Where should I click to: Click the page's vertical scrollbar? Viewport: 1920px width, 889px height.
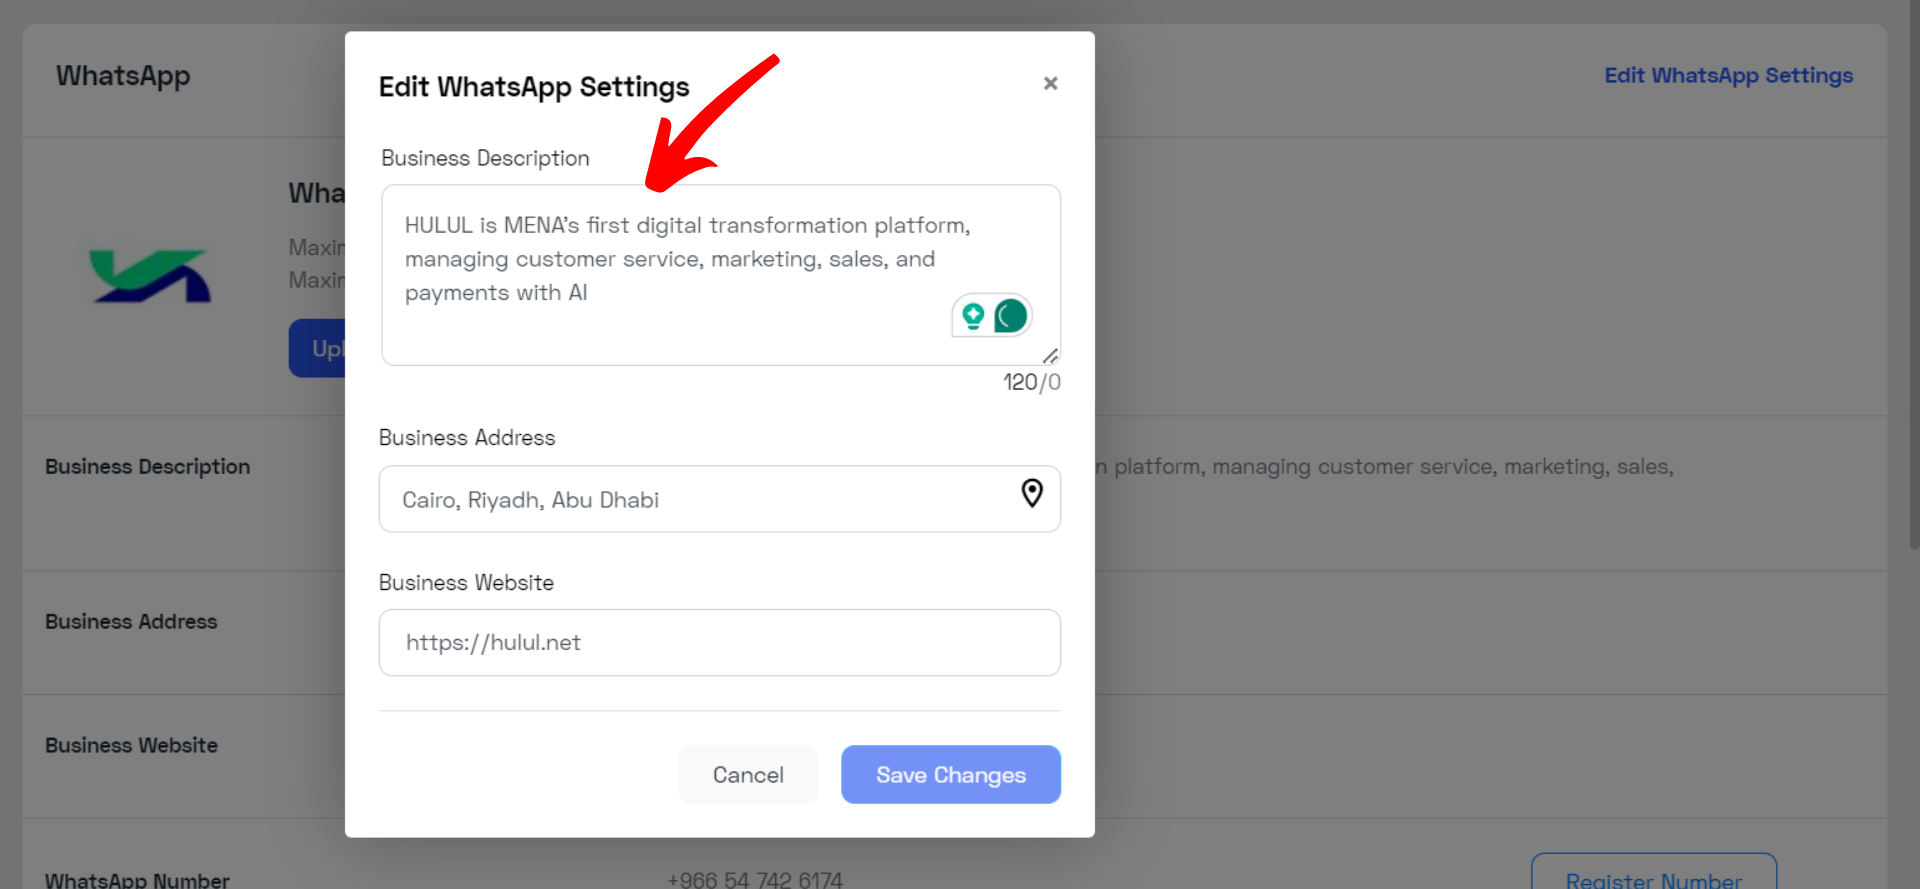click(x=1913, y=275)
